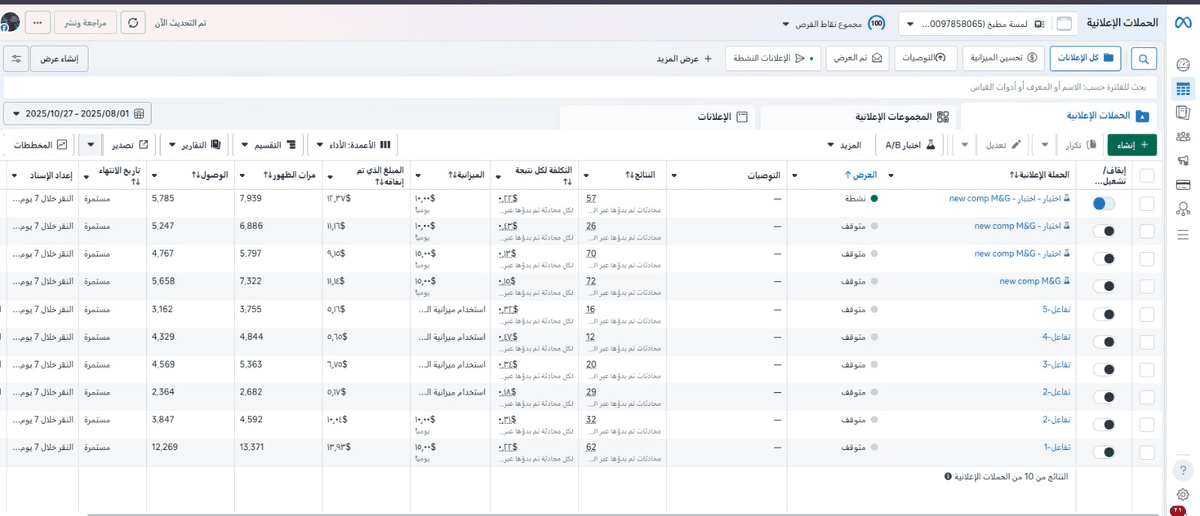
Task: Enable the تفاعل-5 campaign toggle
Action: [1104, 314]
